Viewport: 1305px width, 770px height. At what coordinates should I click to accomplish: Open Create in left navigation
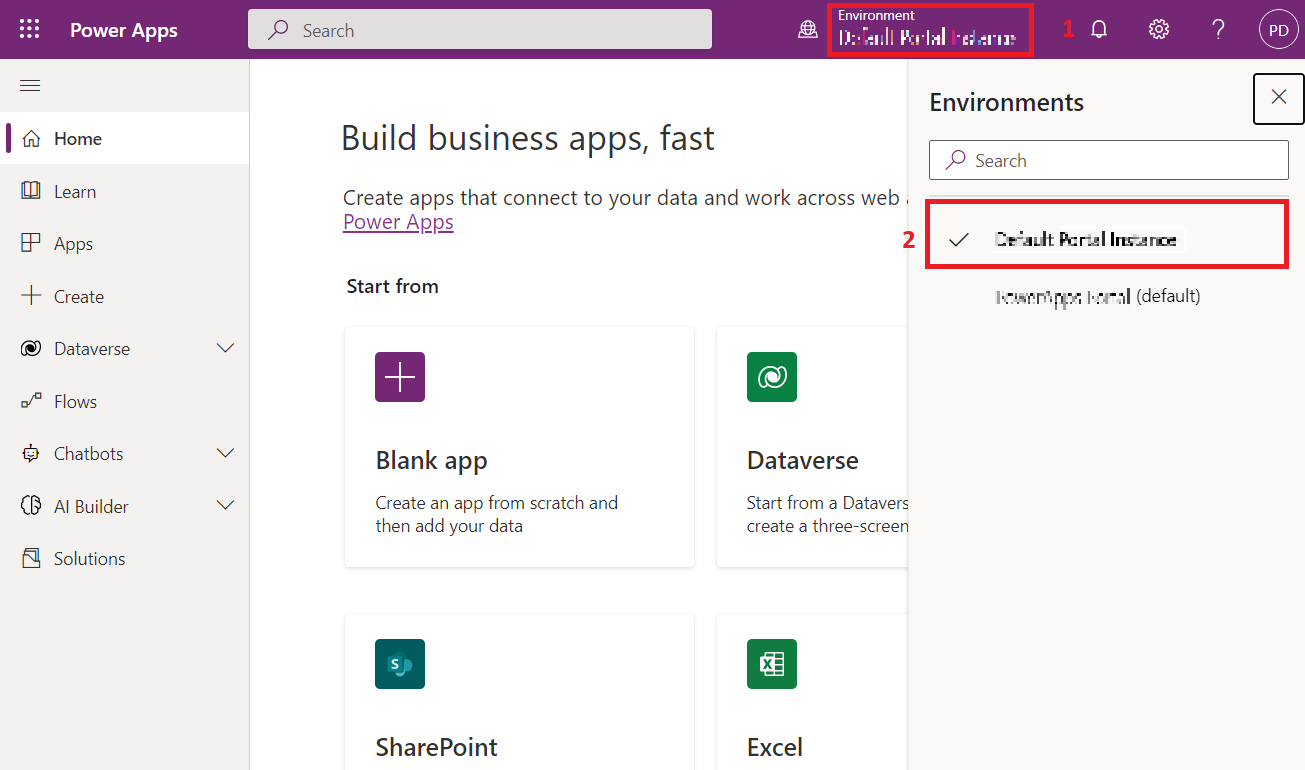click(125, 297)
